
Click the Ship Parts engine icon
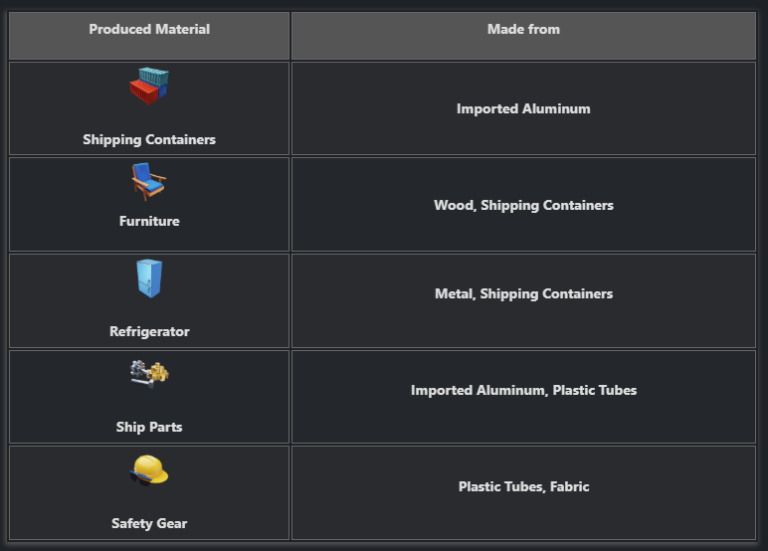pos(149,373)
